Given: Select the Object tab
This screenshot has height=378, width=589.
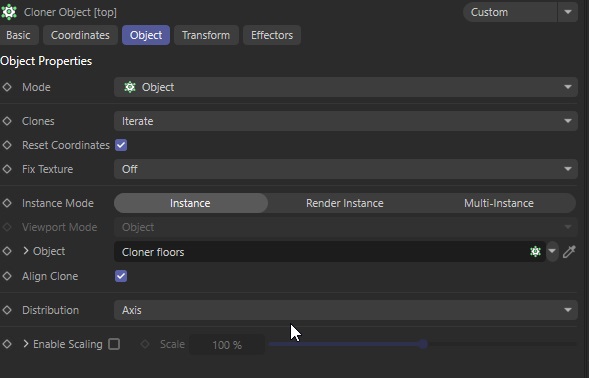Looking at the screenshot, I should [x=146, y=35].
